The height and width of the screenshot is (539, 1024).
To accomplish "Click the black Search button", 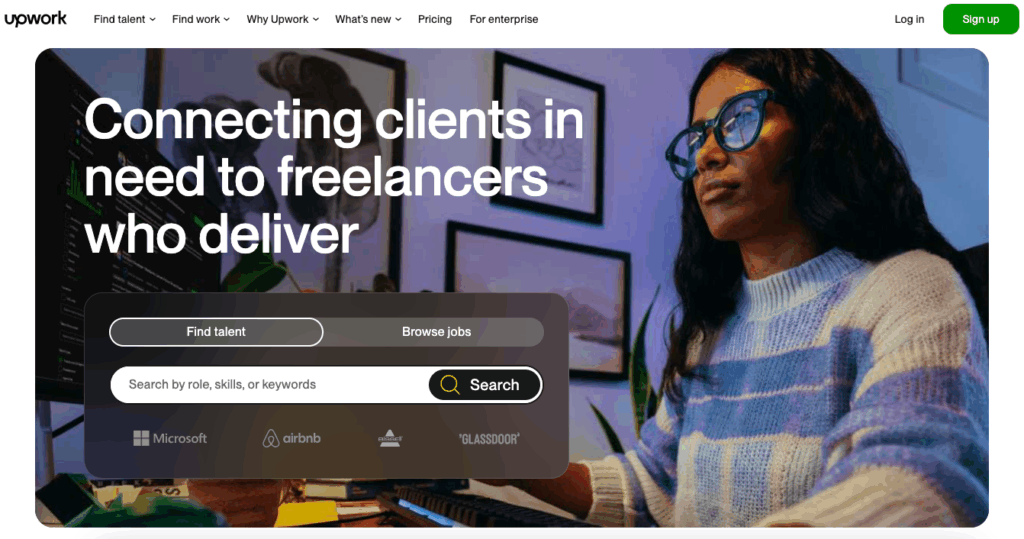I will [485, 385].
